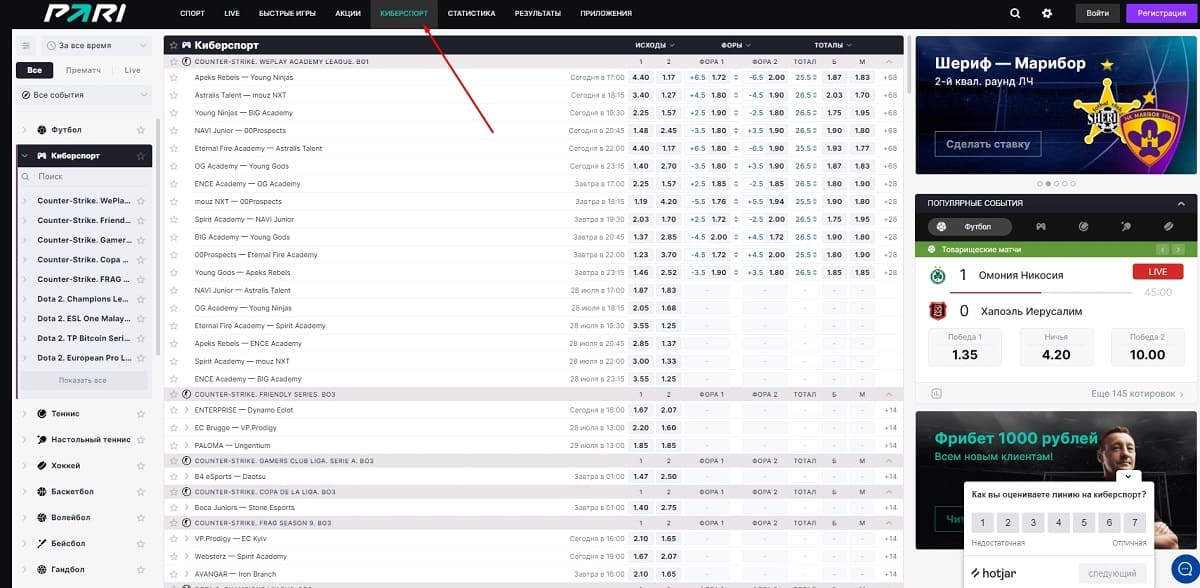Click the Войти login button
The width and height of the screenshot is (1200, 588).
[1097, 13]
